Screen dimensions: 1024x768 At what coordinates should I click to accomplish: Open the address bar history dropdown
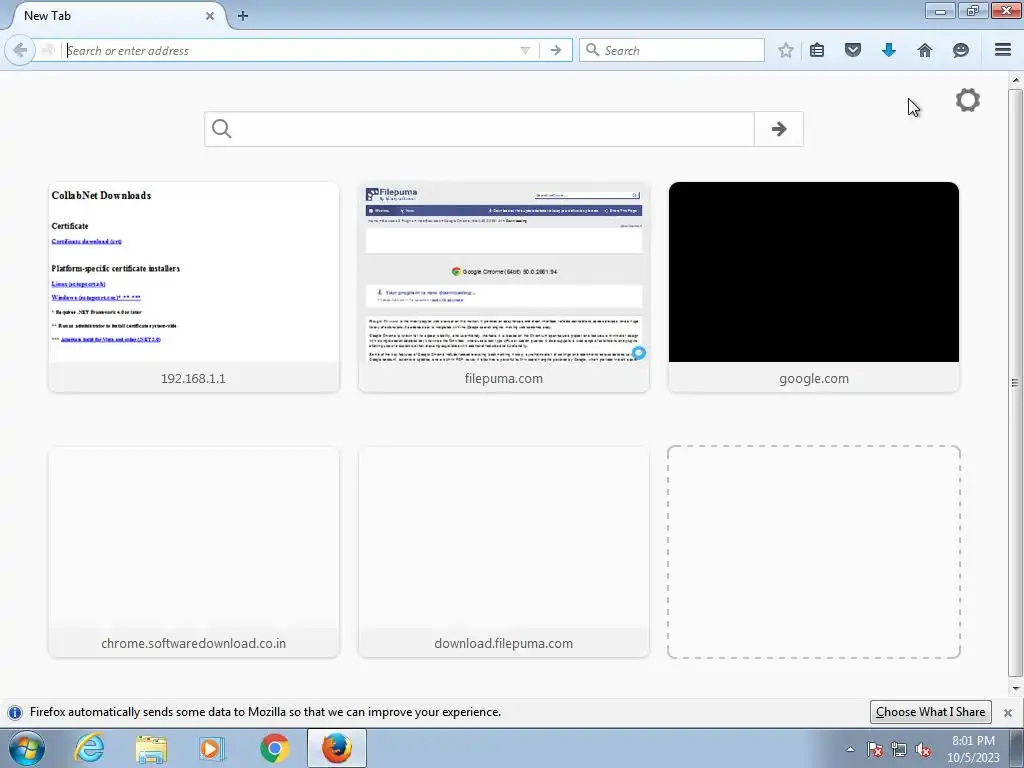pyautogui.click(x=525, y=50)
